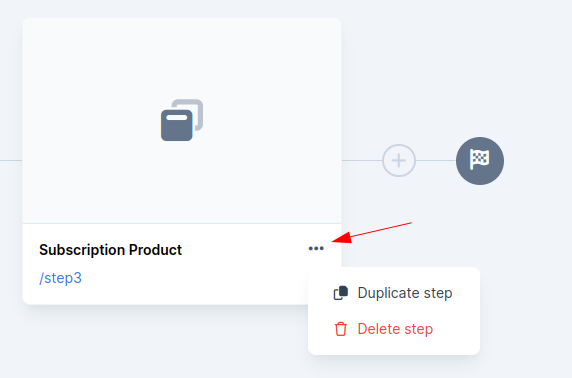Click the copy icon beside Duplicate step

[x=341, y=293]
